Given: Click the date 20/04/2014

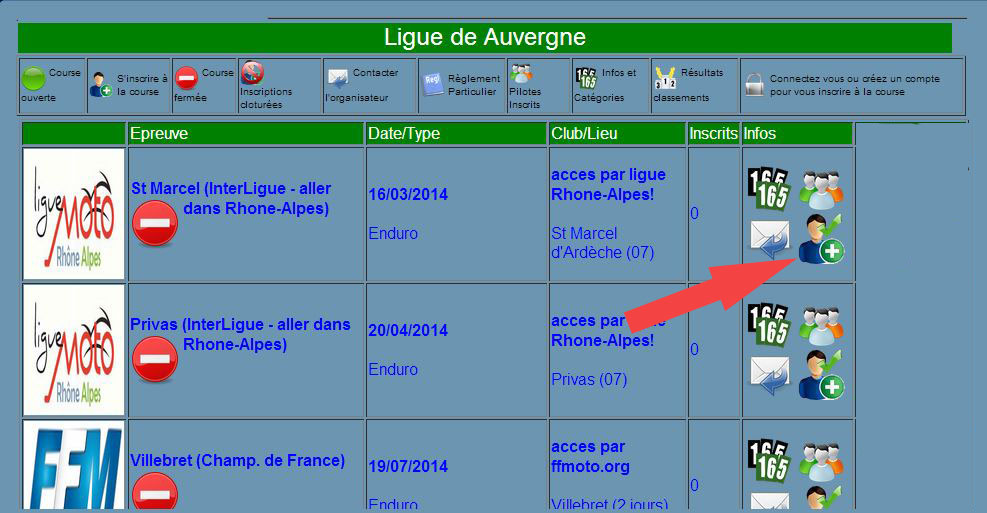Looking at the screenshot, I should [408, 330].
